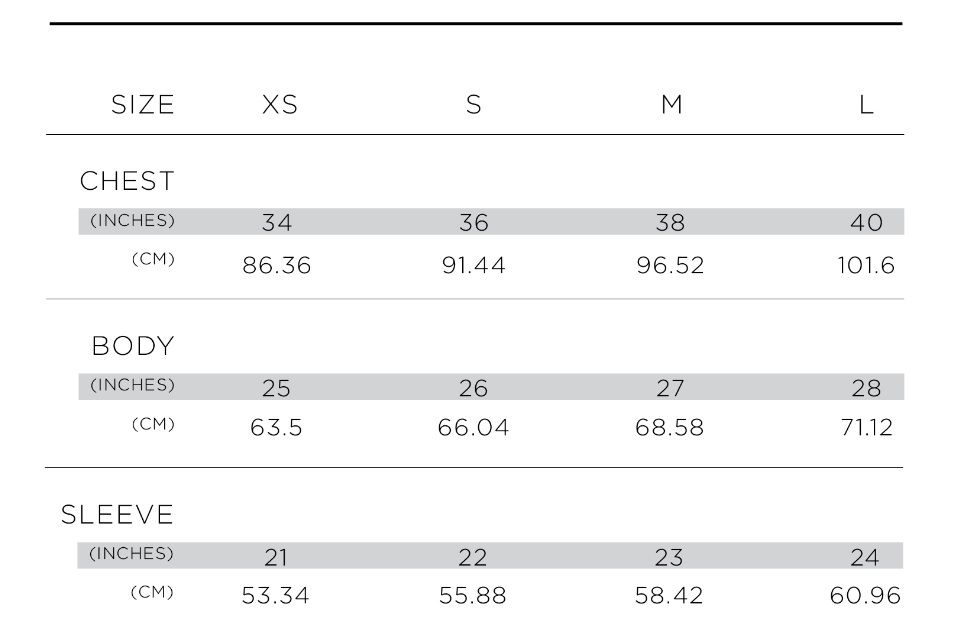Click the CHEST section label
Screen dimensions: 953x634
[x=128, y=181]
